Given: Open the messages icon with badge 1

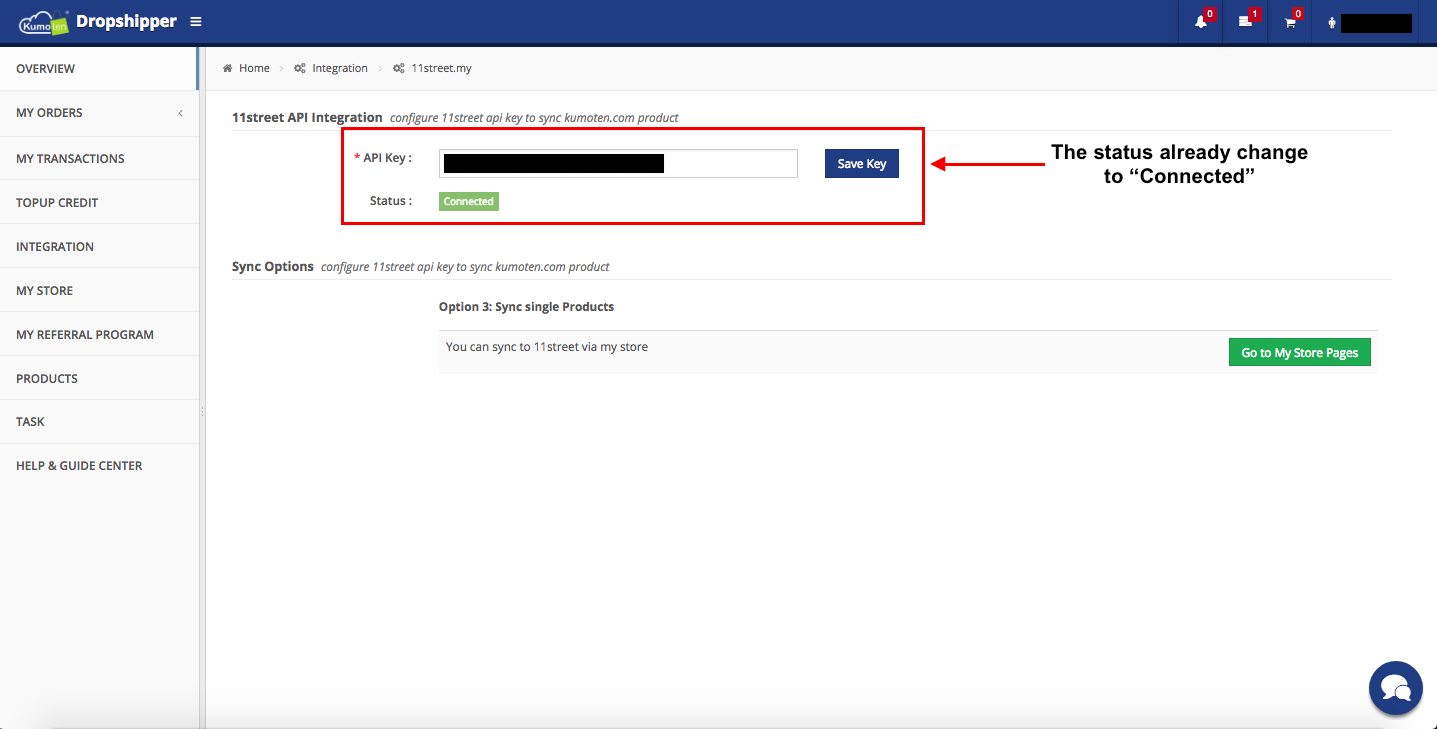Looking at the screenshot, I should coord(1245,22).
